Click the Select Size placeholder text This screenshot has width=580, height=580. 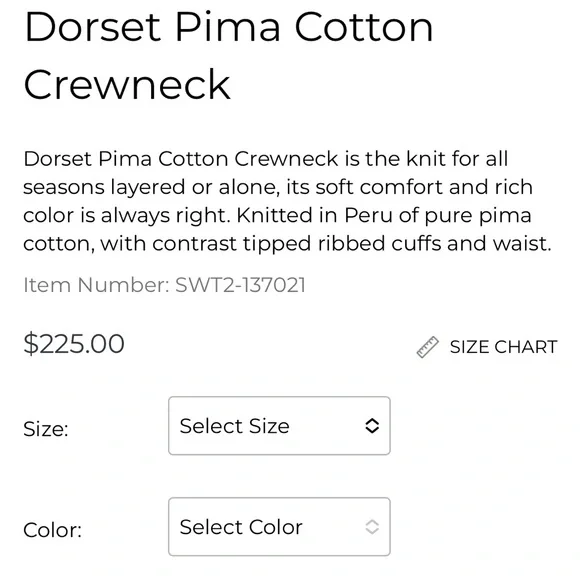(x=235, y=426)
